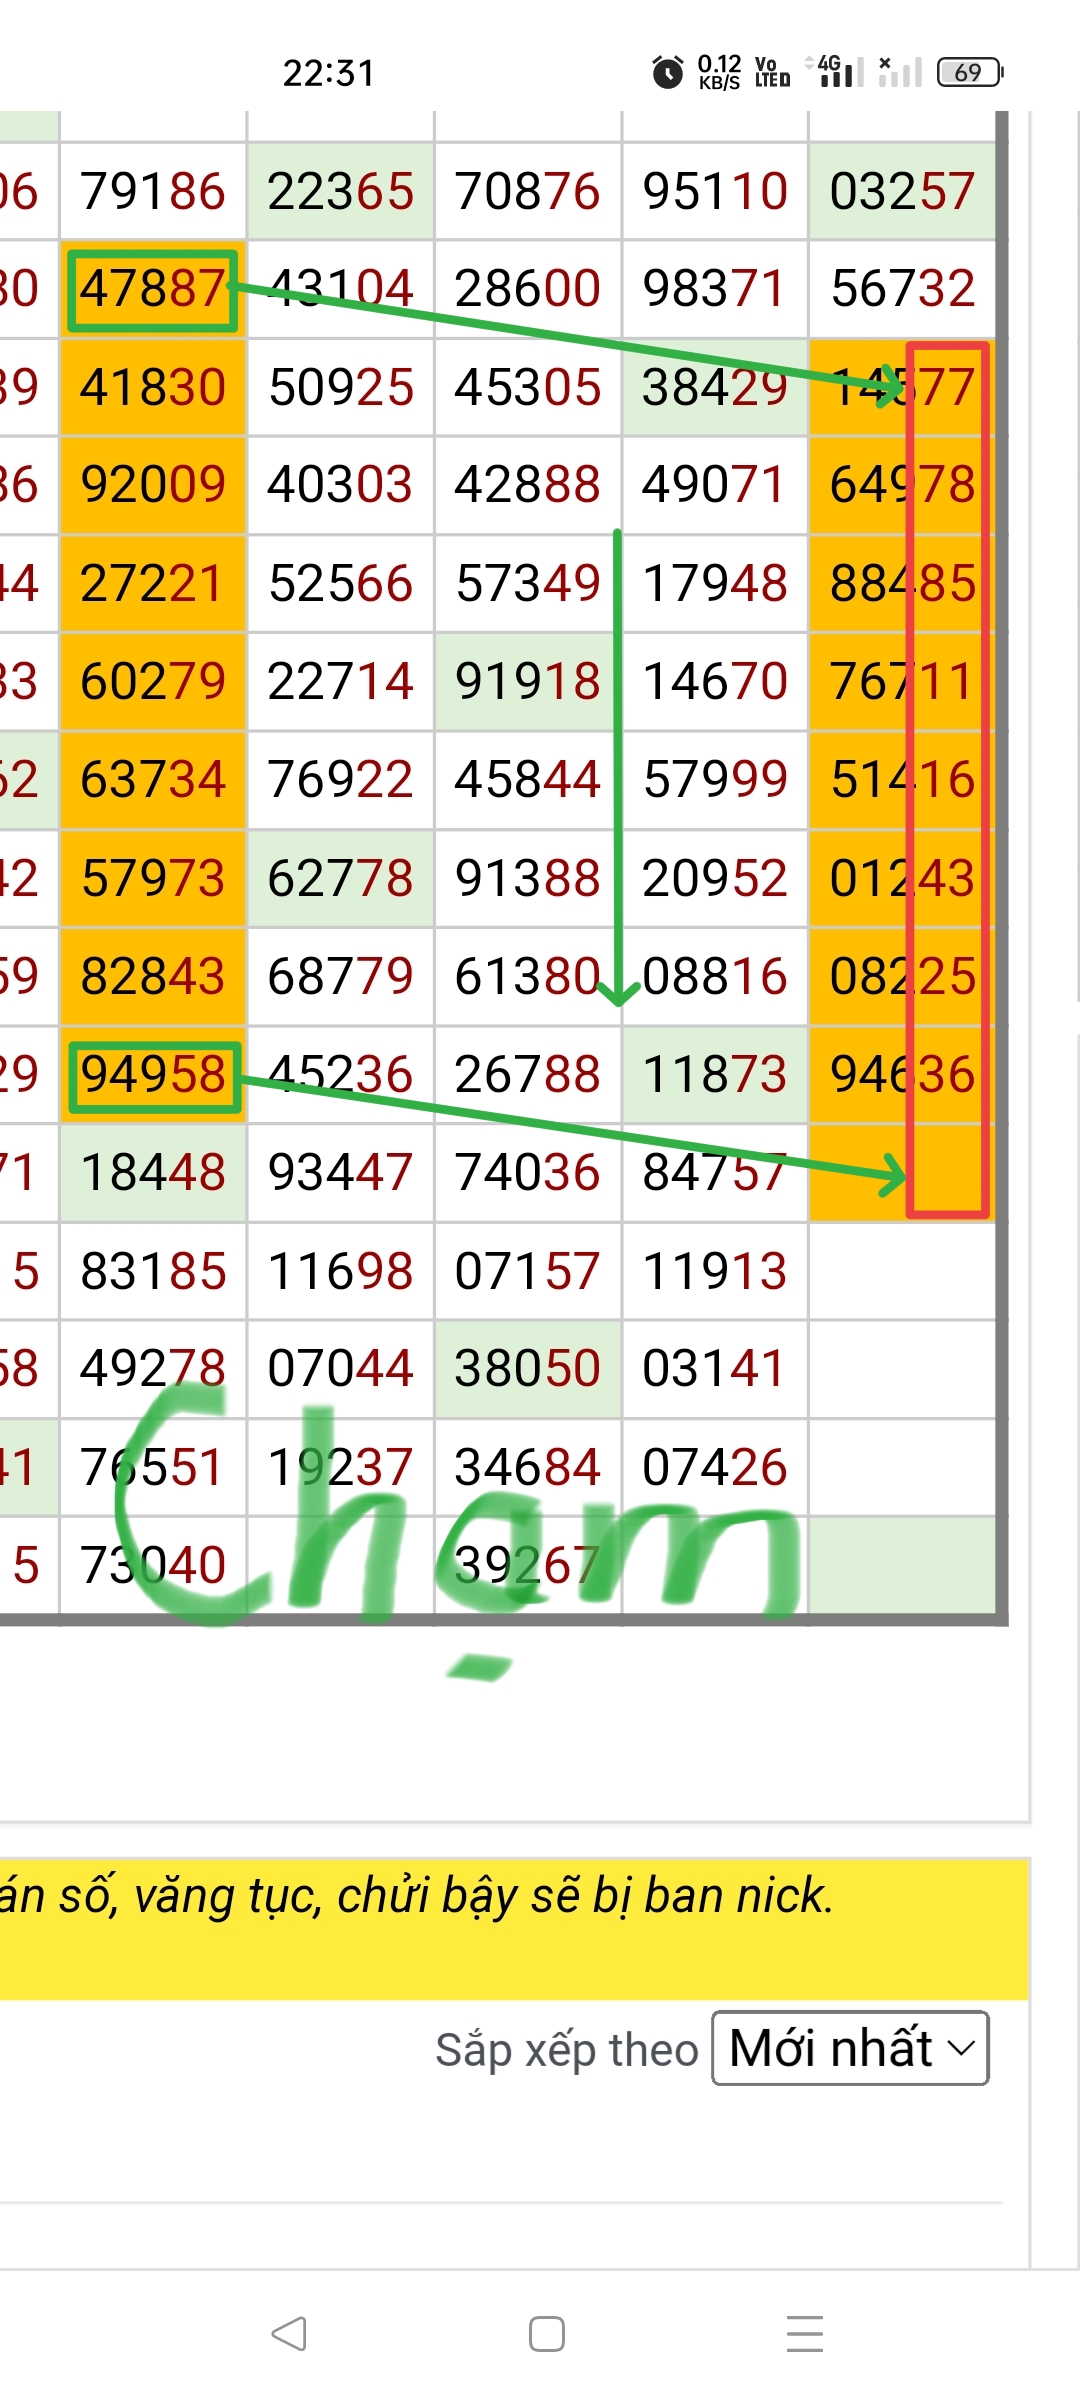Select cell 57973
This screenshot has height=2400, width=1080.
(x=153, y=878)
